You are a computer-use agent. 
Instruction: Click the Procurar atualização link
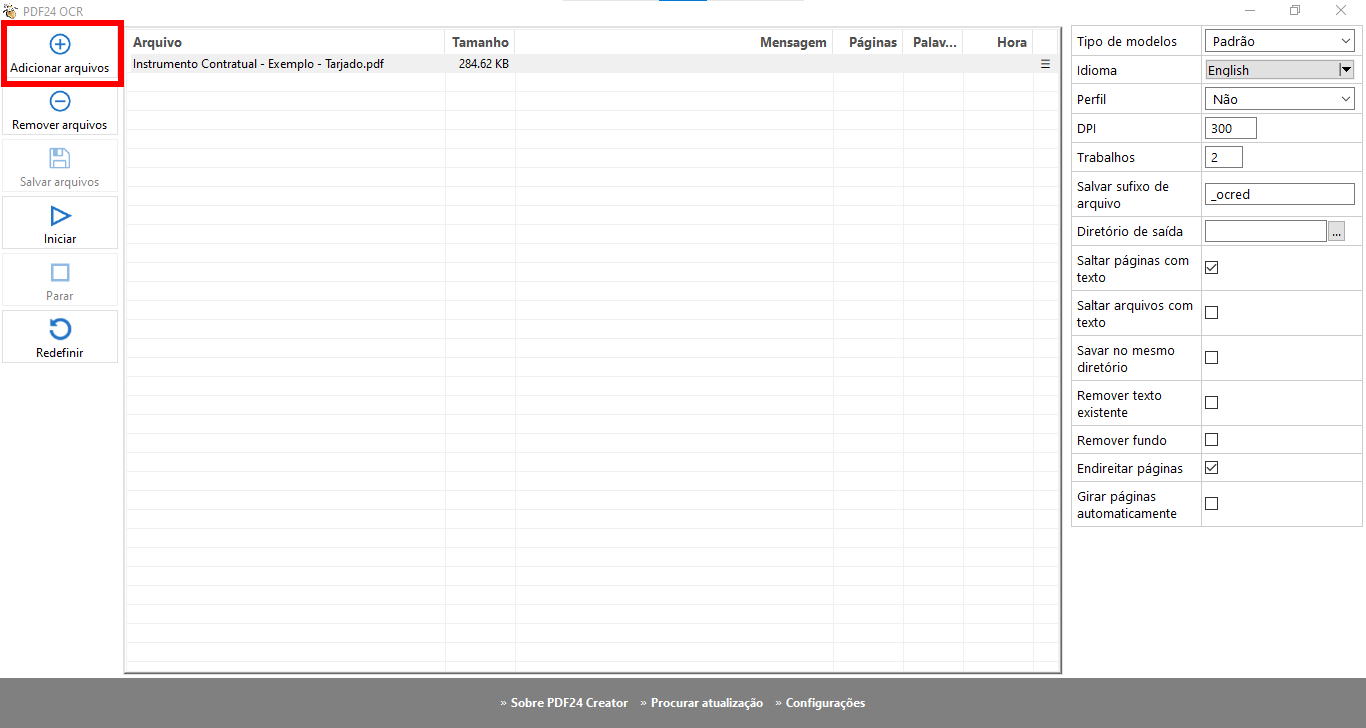[706, 703]
